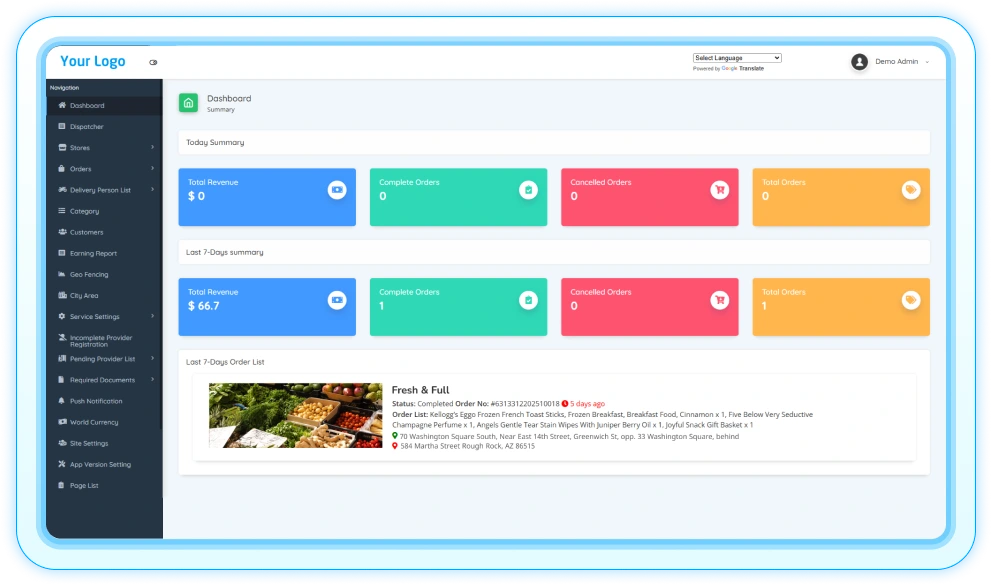Open Page List menu item
This screenshot has width=992, height=586.
[x=104, y=485]
